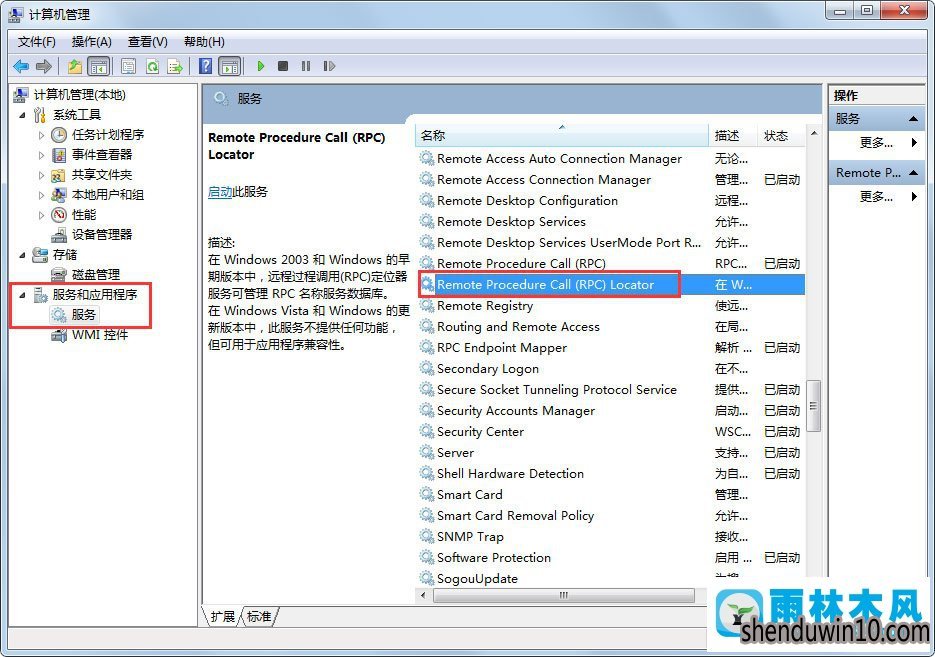Click the Export List toolbar icon
Screen dimensions: 935x657
(x=175, y=66)
